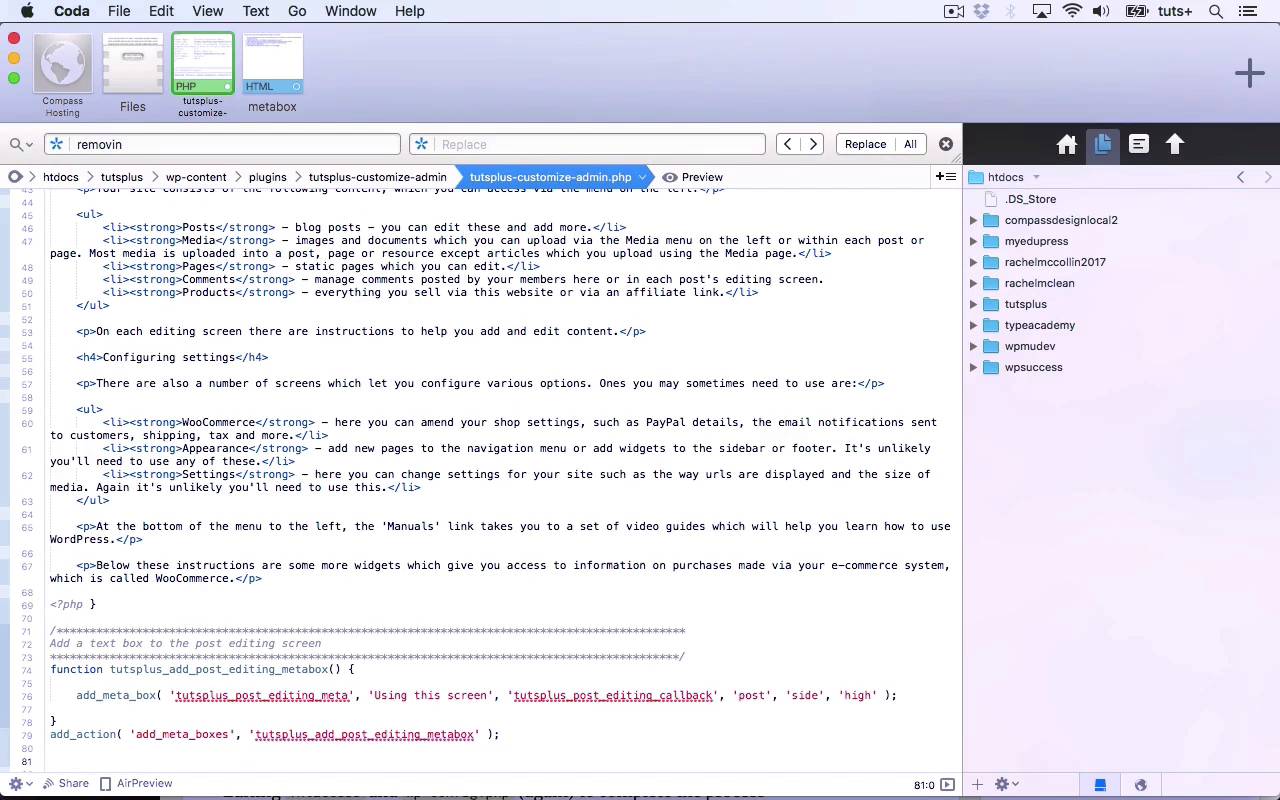
Task: Open the metabox HTML document tab
Action: coord(273,75)
